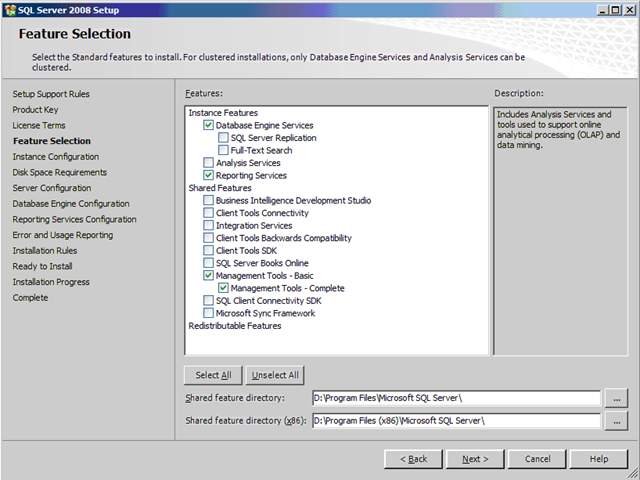
Task: Open Help for setup
Action: click(x=599, y=459)
